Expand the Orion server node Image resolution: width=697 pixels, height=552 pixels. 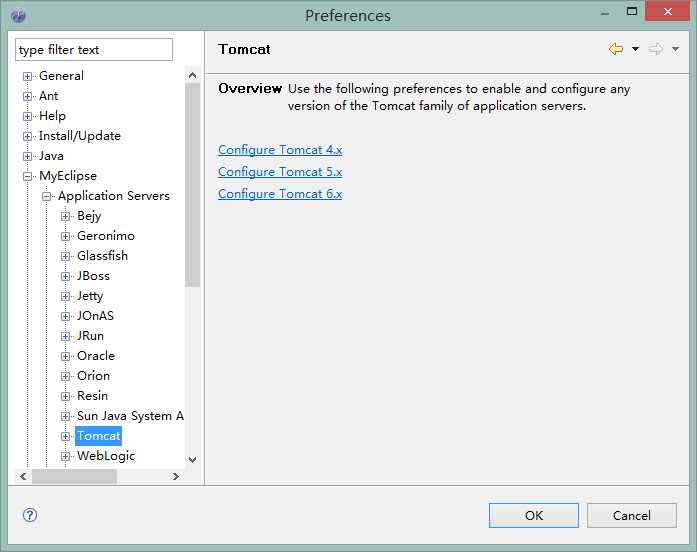[x=65, y=376]
